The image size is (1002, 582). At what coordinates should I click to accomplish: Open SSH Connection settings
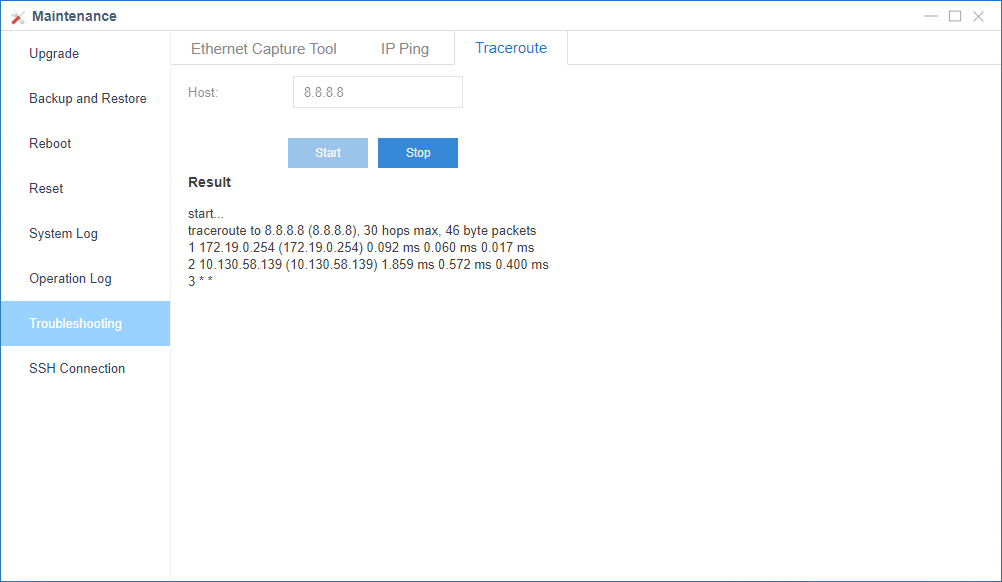(77, 369)
